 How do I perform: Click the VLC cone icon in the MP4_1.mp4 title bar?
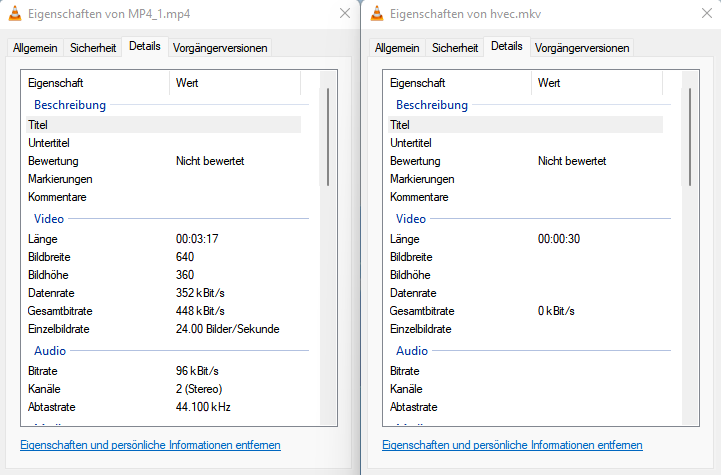click(x=13, y=14)
